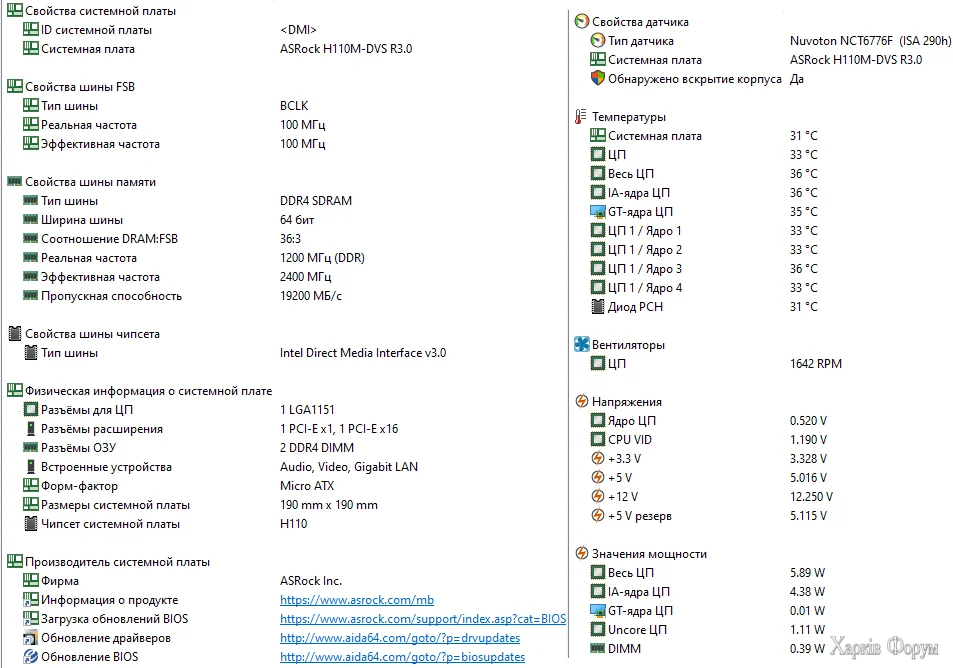Click the RAM icon next to 'Ширина шины'
This screenshot has width=953, height=668.
tap(30, 219)
